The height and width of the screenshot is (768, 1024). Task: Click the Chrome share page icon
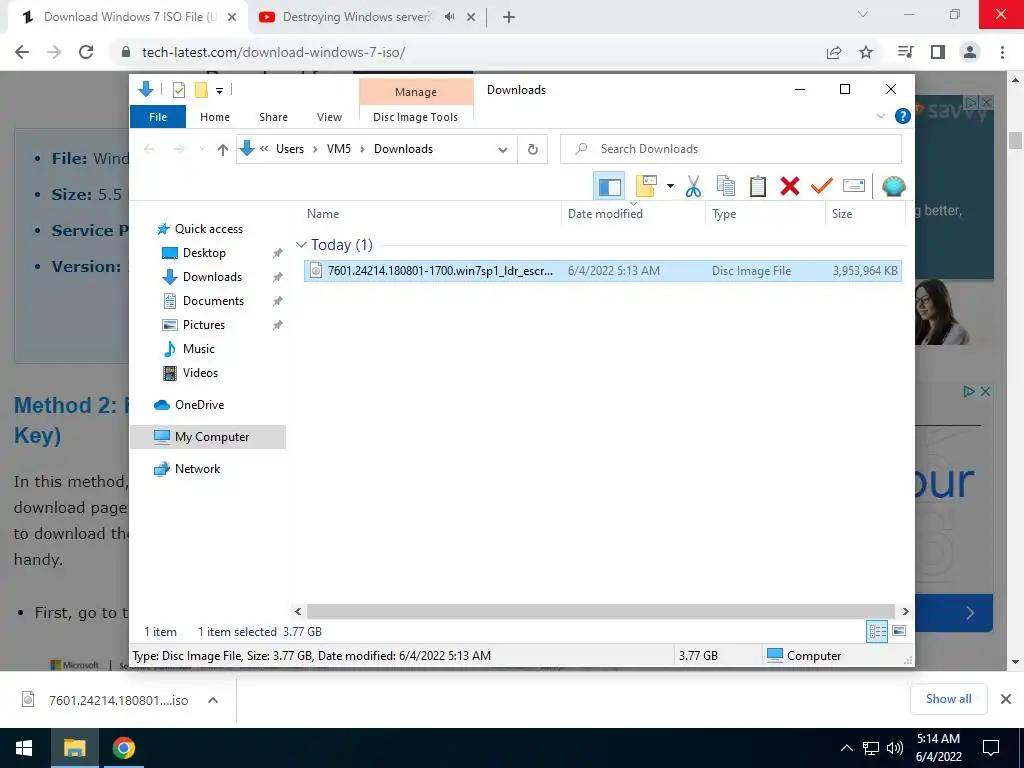pos(834,52)
